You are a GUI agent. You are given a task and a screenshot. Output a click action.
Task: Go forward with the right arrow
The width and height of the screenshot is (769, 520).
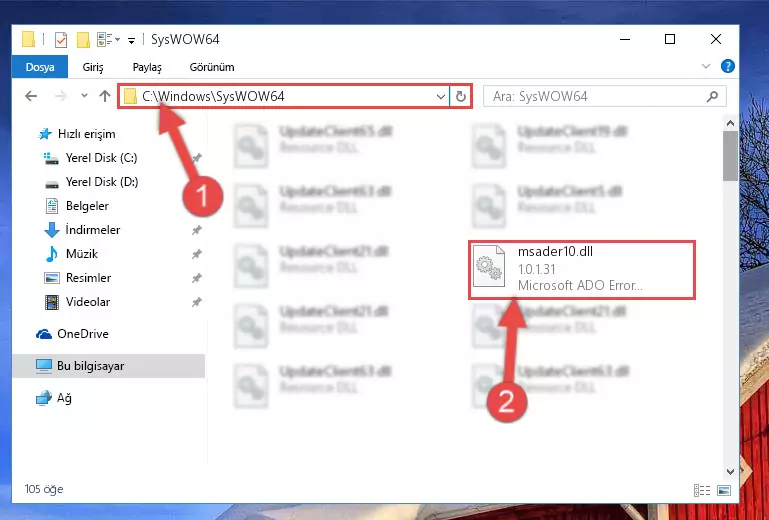tap(61, 96)
